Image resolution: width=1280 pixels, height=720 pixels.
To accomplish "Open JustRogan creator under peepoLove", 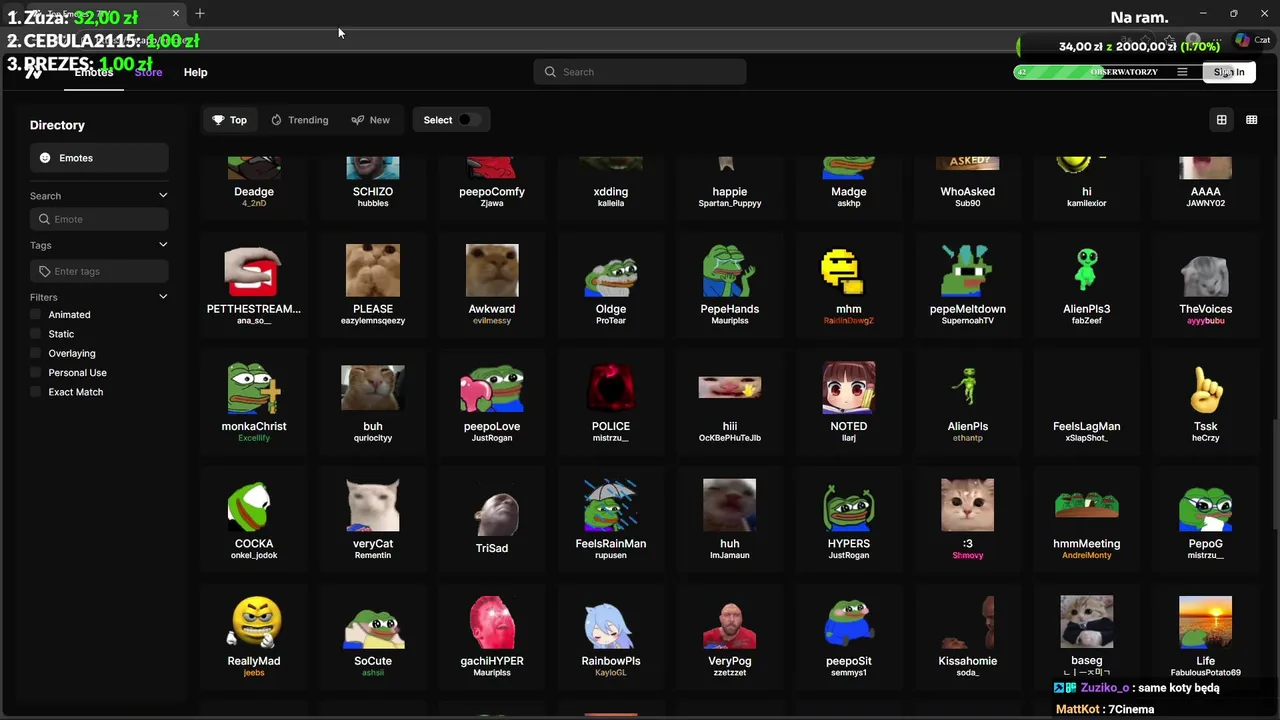I will tap(492, 438).
